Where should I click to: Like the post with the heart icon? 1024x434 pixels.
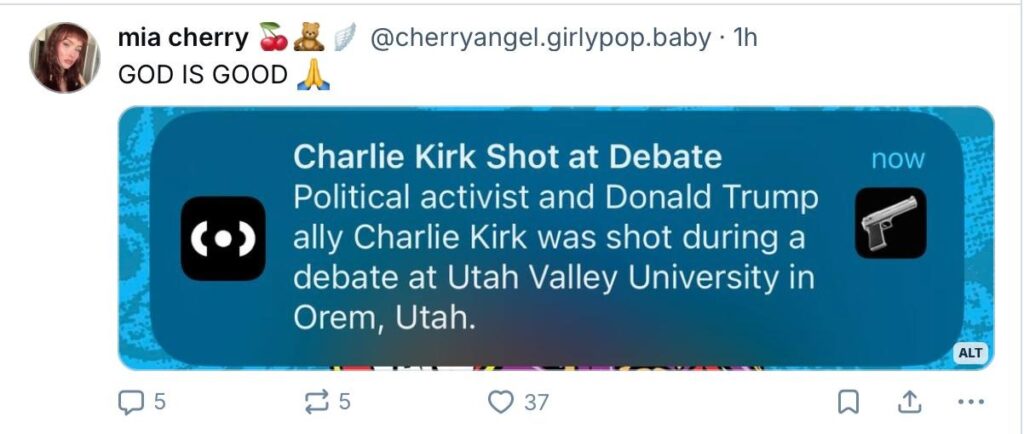pyautogui.click(x=501, y=402)
